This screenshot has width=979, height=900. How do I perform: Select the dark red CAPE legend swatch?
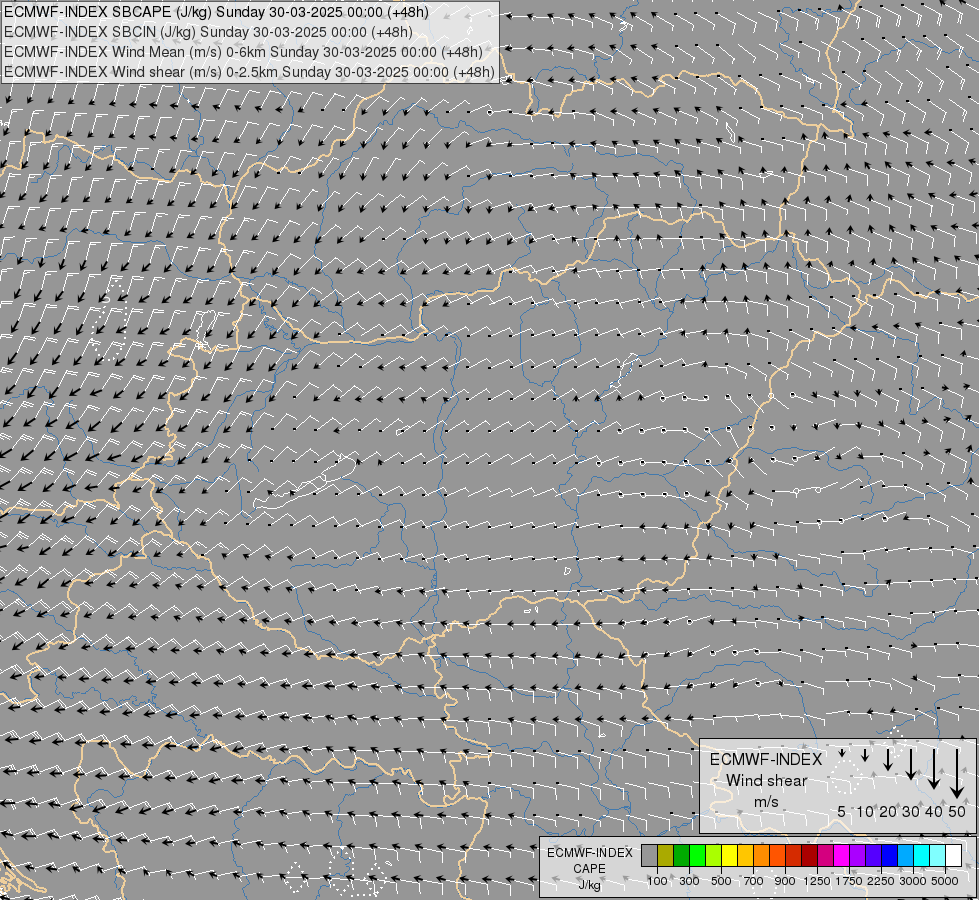pos(810,855)
